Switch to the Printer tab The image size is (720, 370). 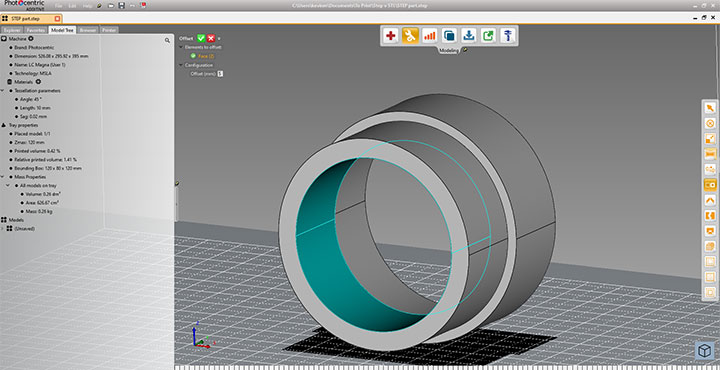coord(109,30)
